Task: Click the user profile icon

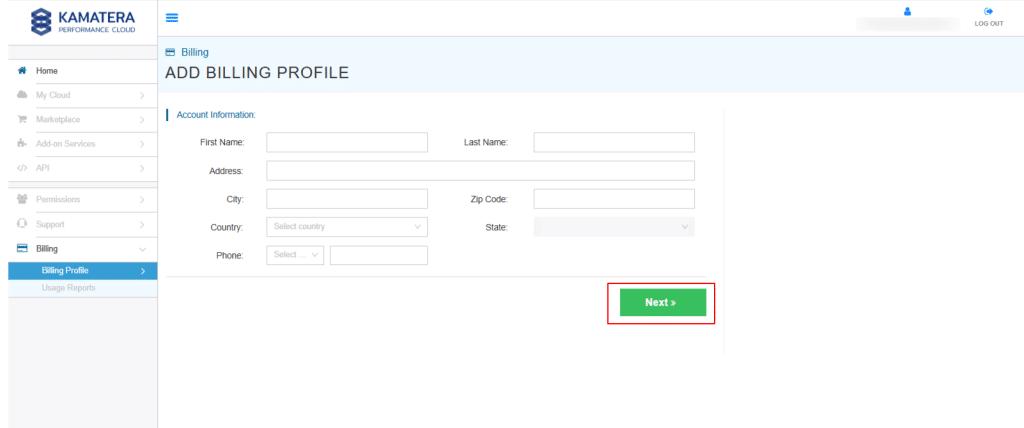Action: [907, 11]
